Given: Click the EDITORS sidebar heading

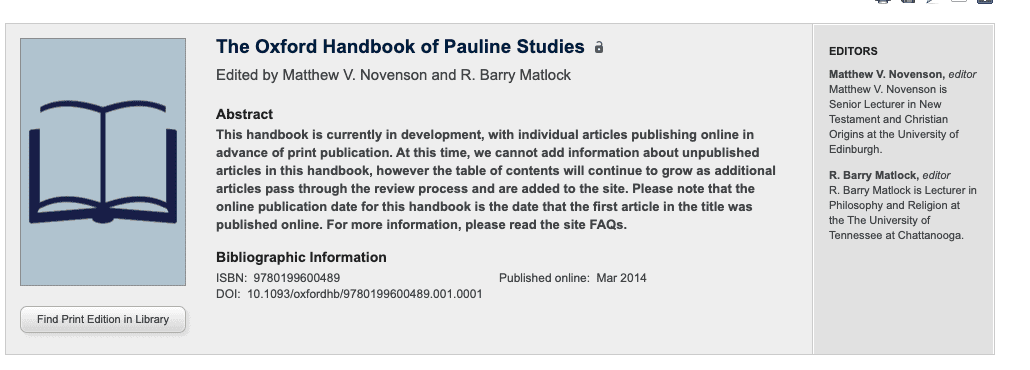Looking at the screenshot, I should (x=853, y=51).
